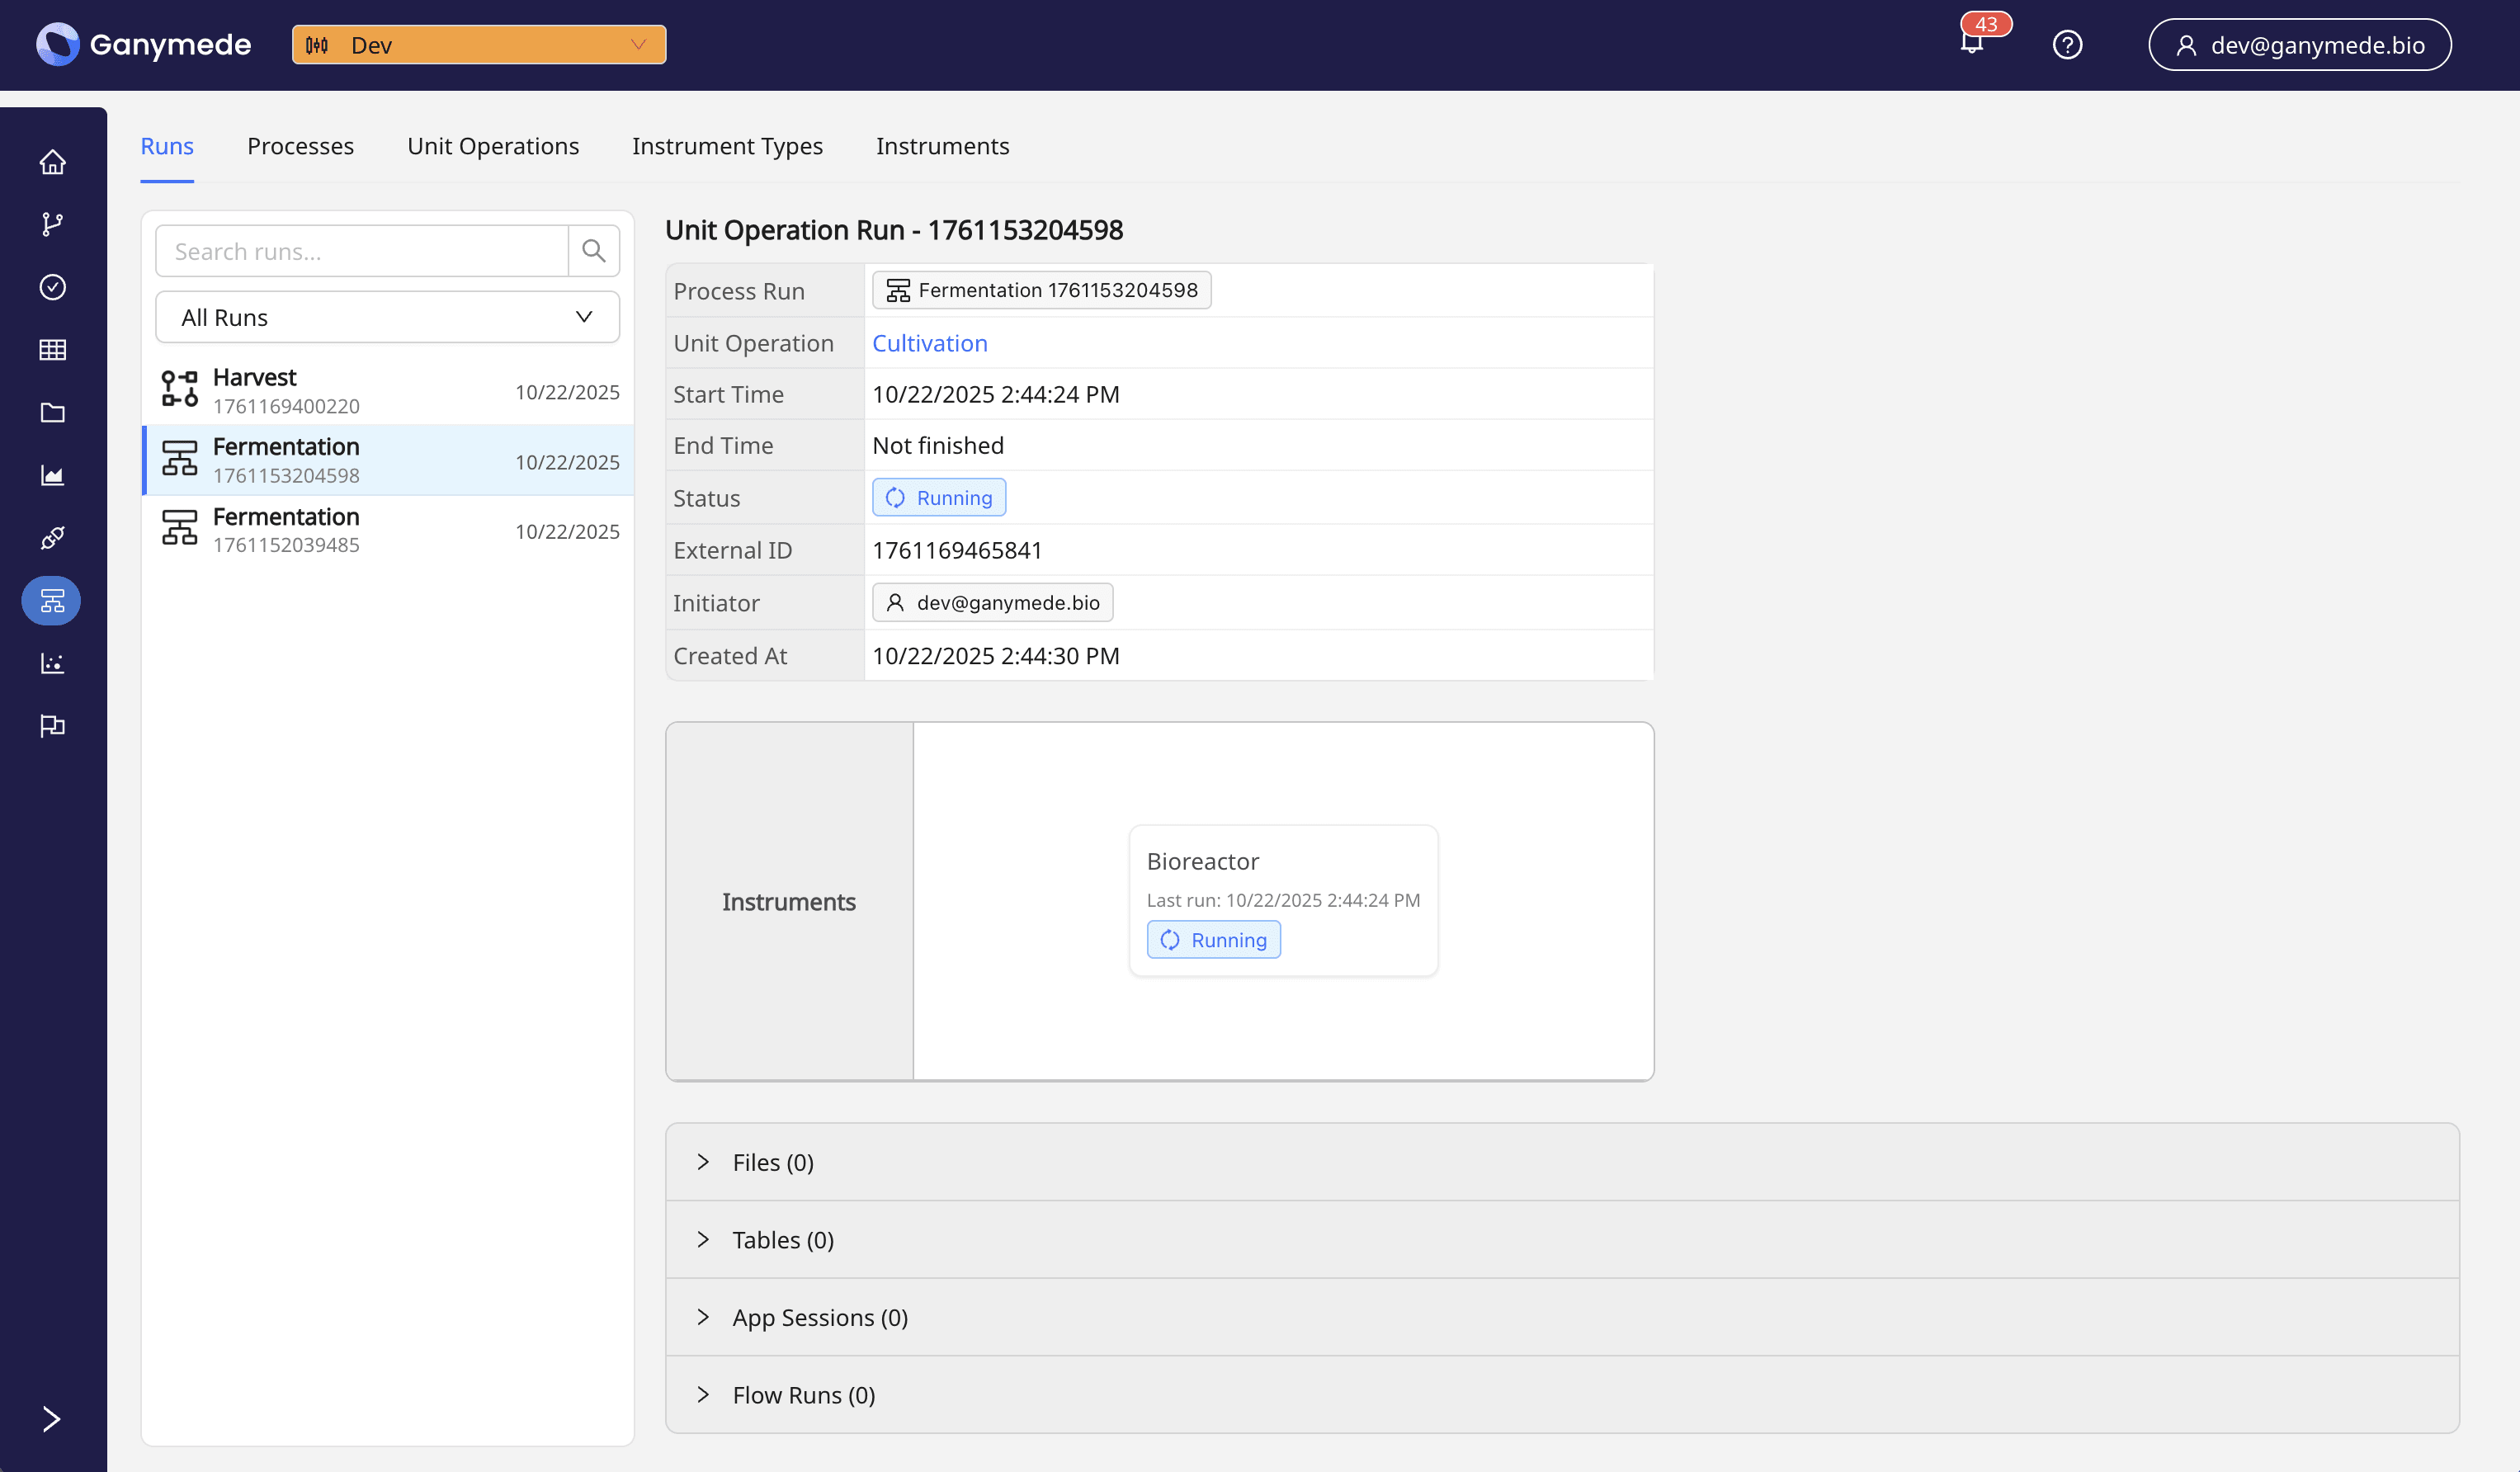
Task: Click the Search runs input field
Action: (362, 251)
